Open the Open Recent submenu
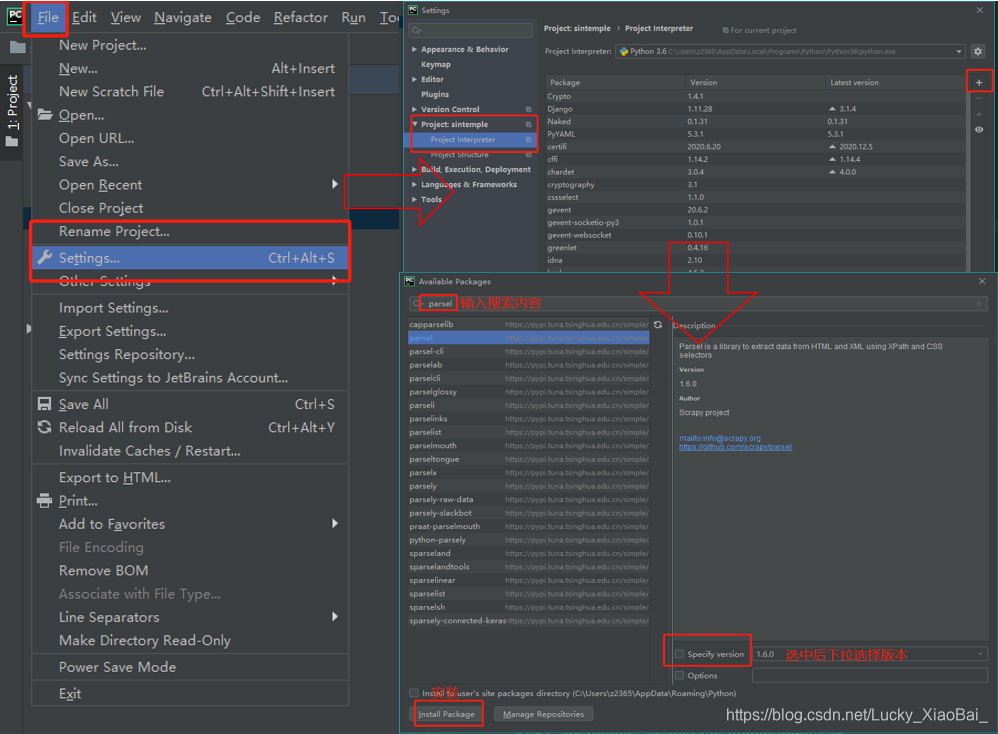 point(190,185)
